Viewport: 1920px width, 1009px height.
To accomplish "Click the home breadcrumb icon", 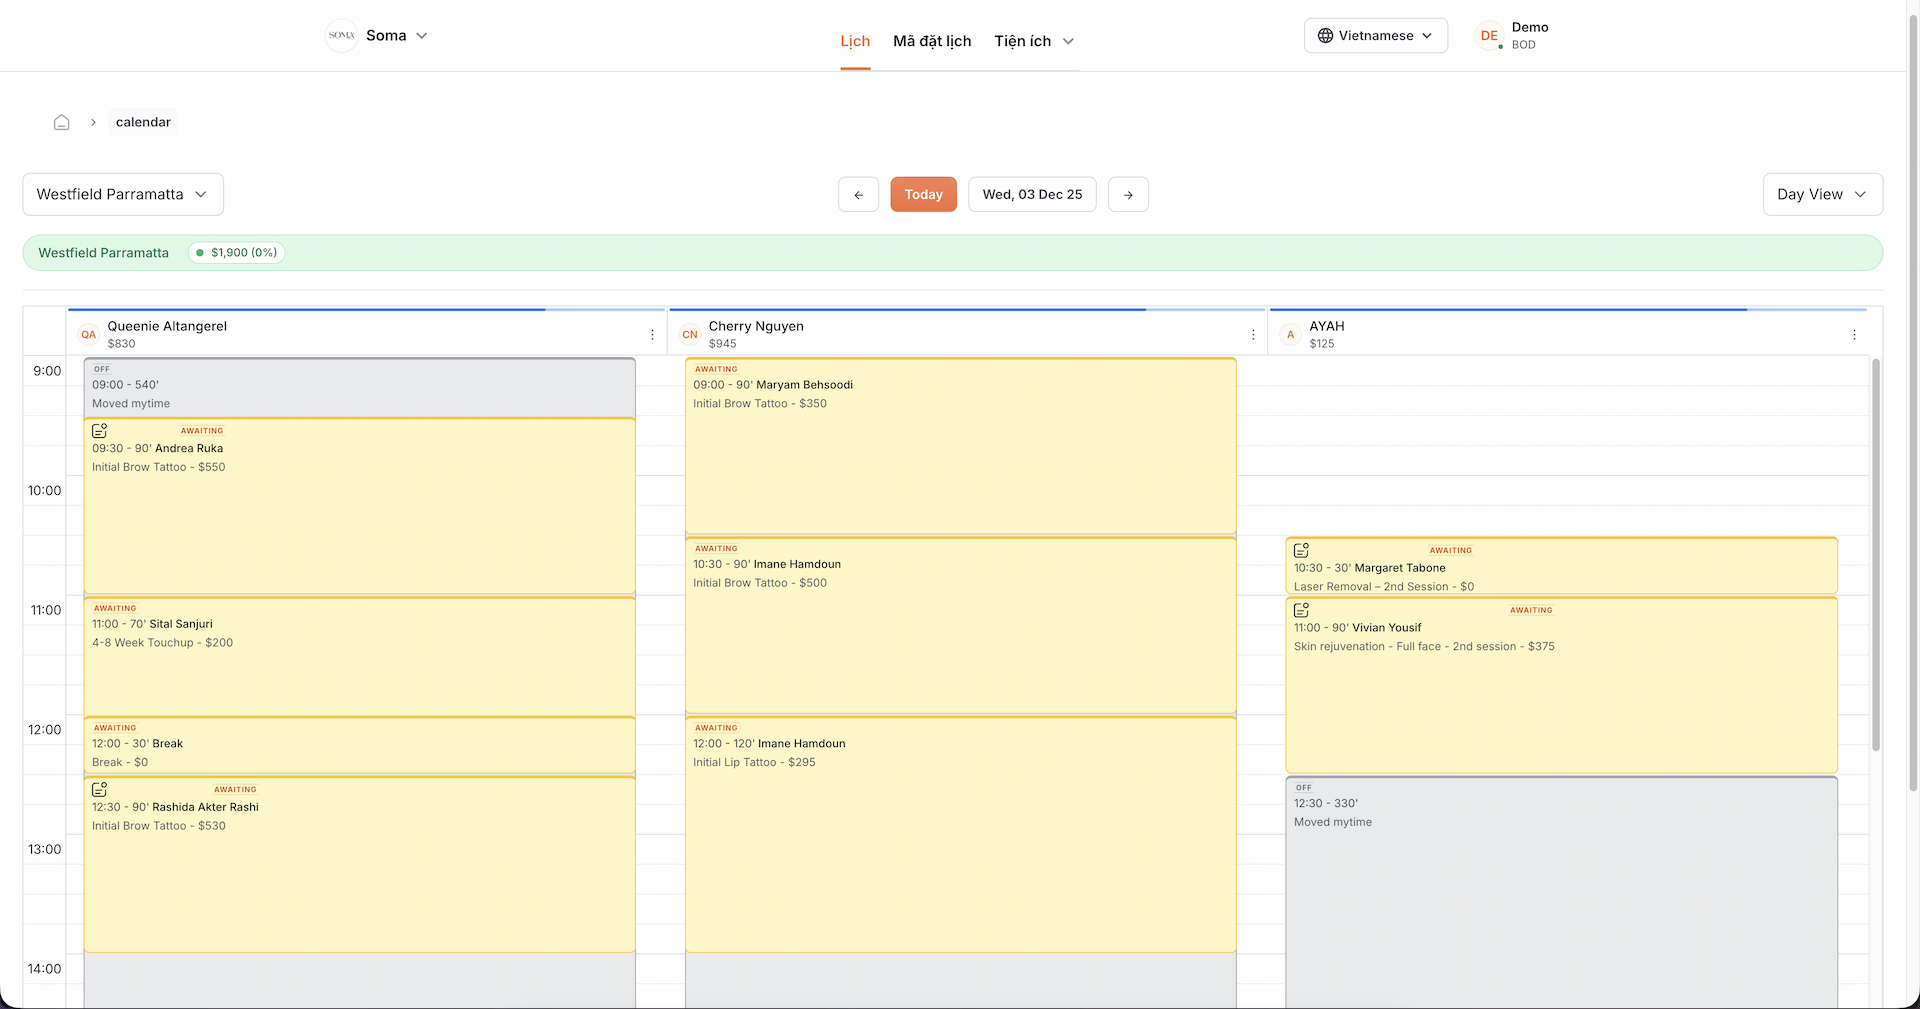I will [62, 122].
